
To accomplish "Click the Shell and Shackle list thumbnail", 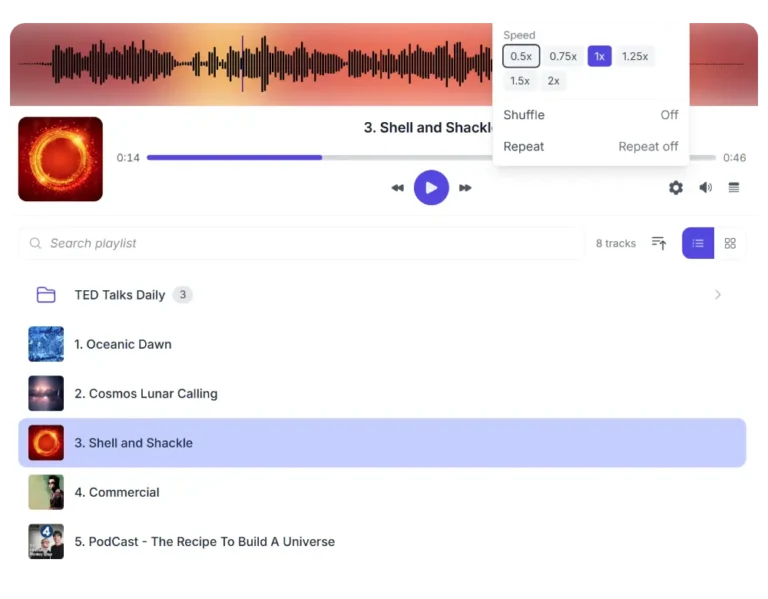I will pos(46,443).
